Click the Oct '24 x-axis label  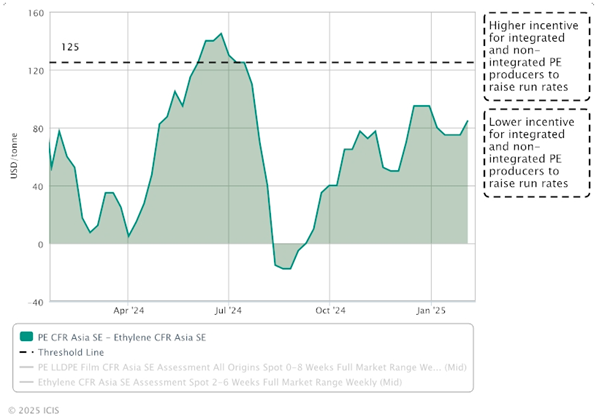[330, 312]
